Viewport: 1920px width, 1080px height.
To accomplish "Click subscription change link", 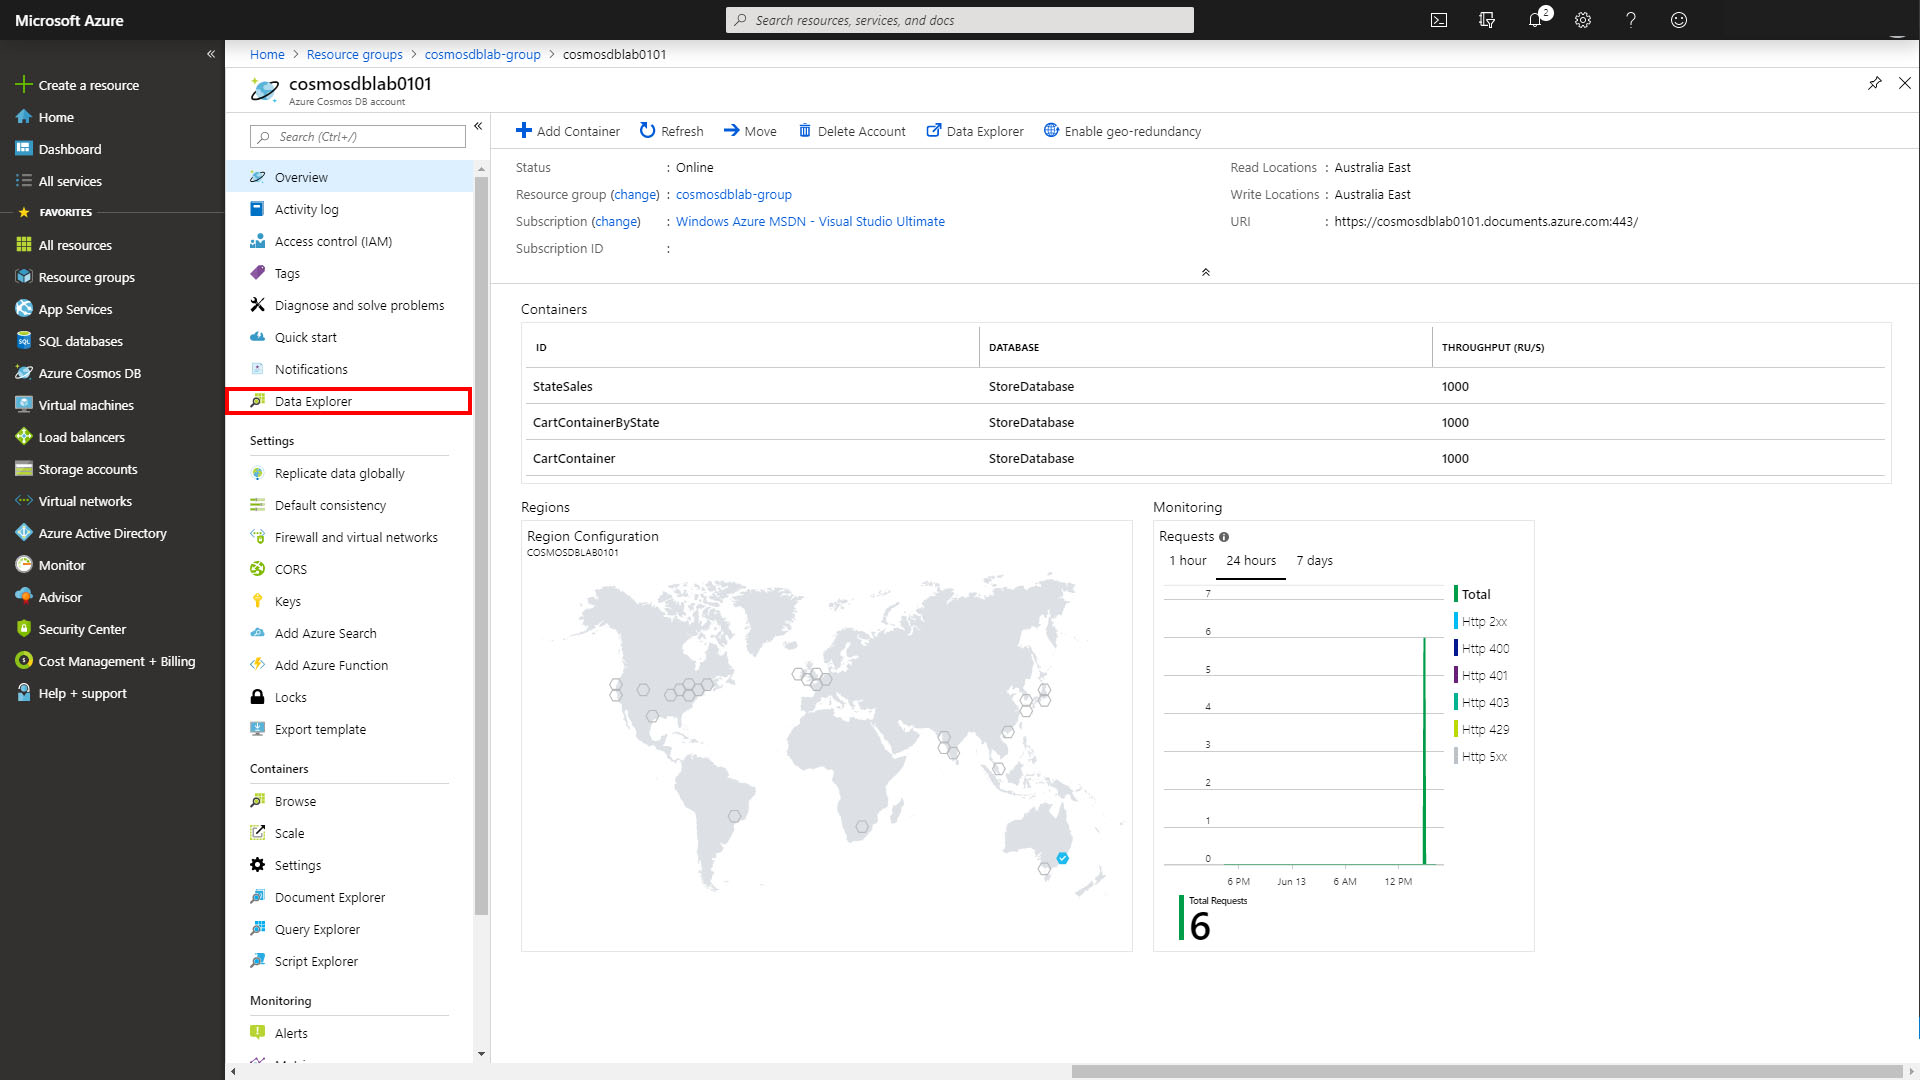I will pos(616,221).
